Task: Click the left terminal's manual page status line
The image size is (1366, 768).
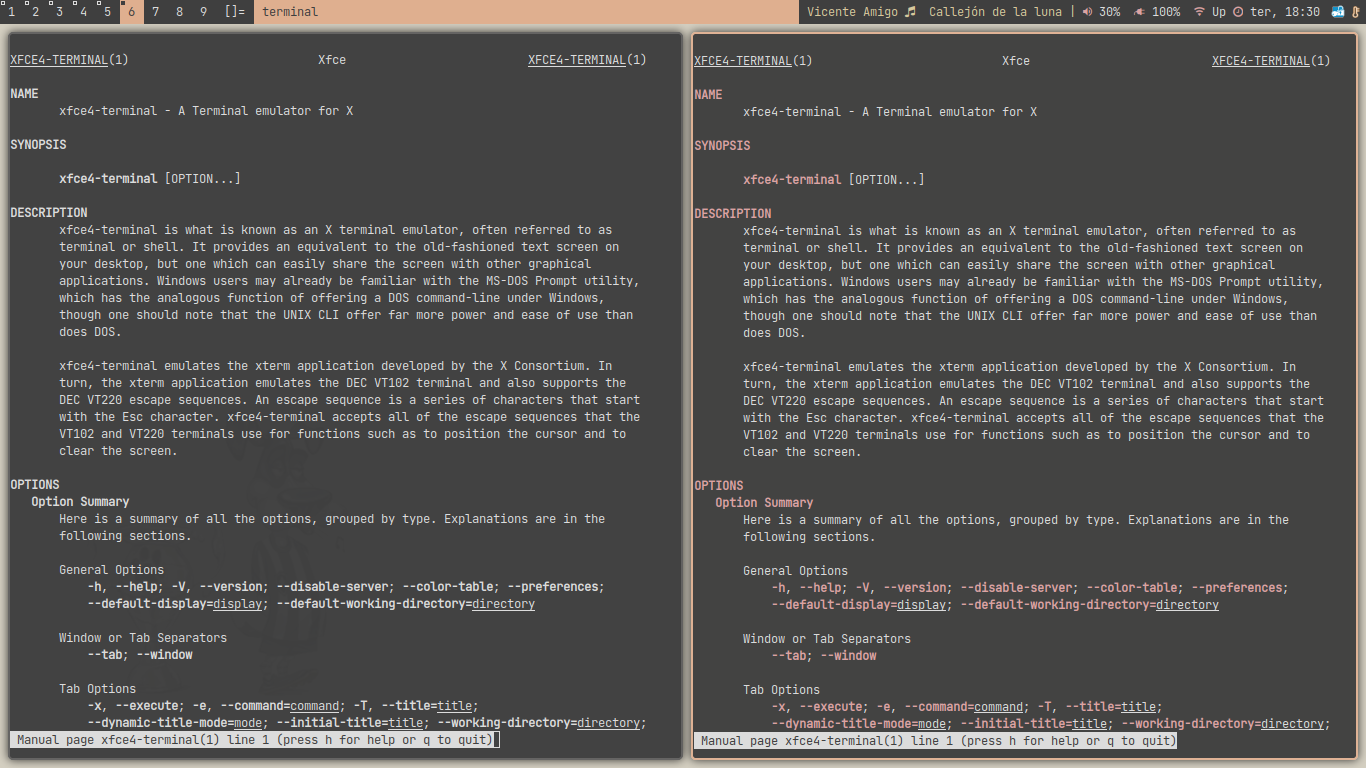Action: [x=254, y=740]
